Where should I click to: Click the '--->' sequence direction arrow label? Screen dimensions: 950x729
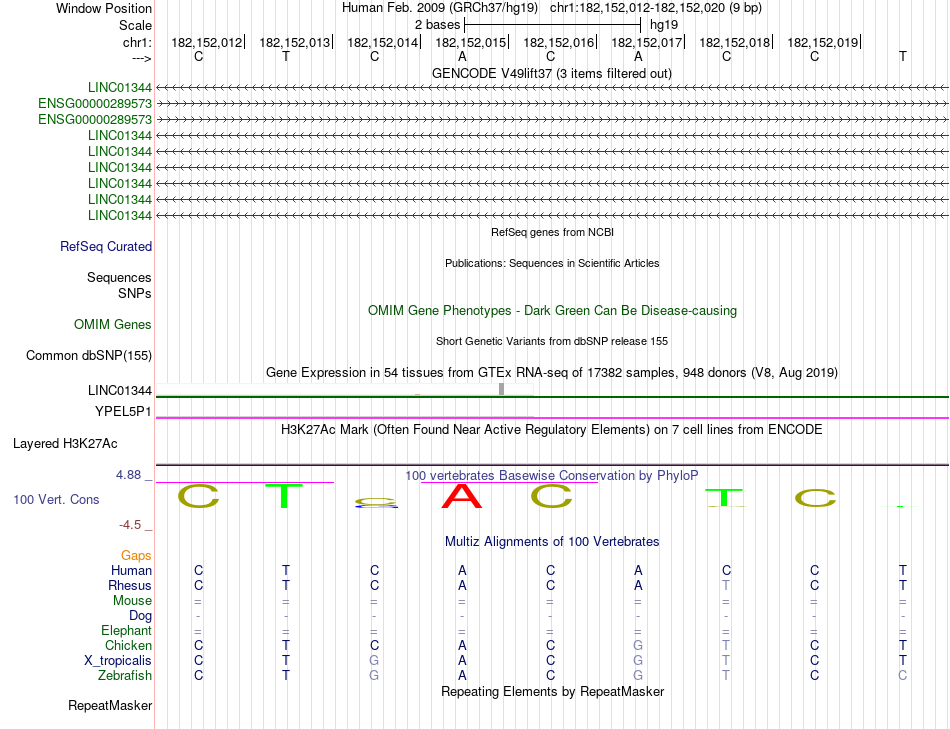(x=141, y=58)
